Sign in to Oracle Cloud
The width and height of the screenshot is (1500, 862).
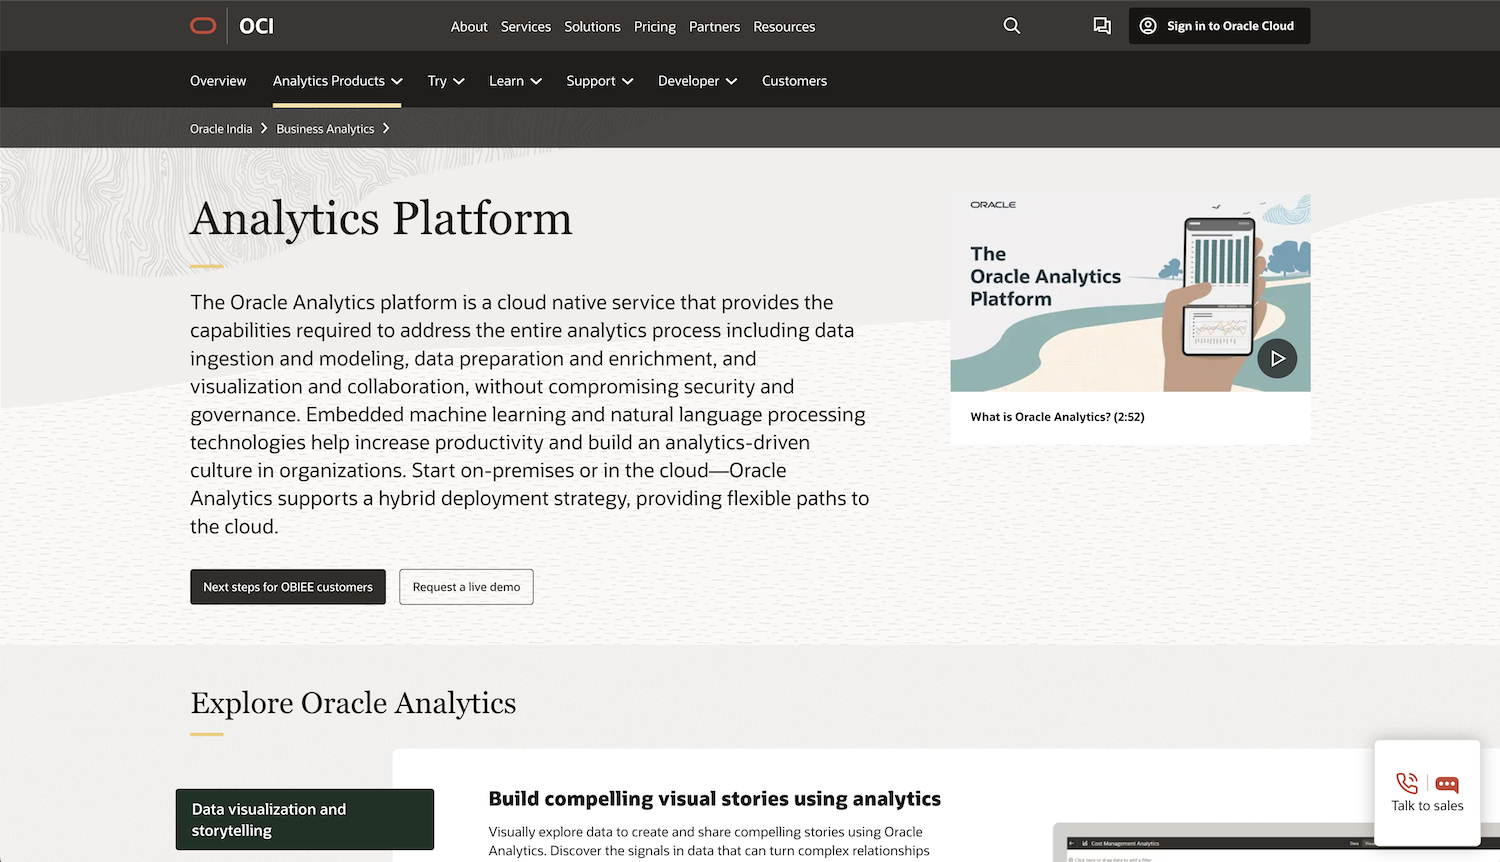1219,26
